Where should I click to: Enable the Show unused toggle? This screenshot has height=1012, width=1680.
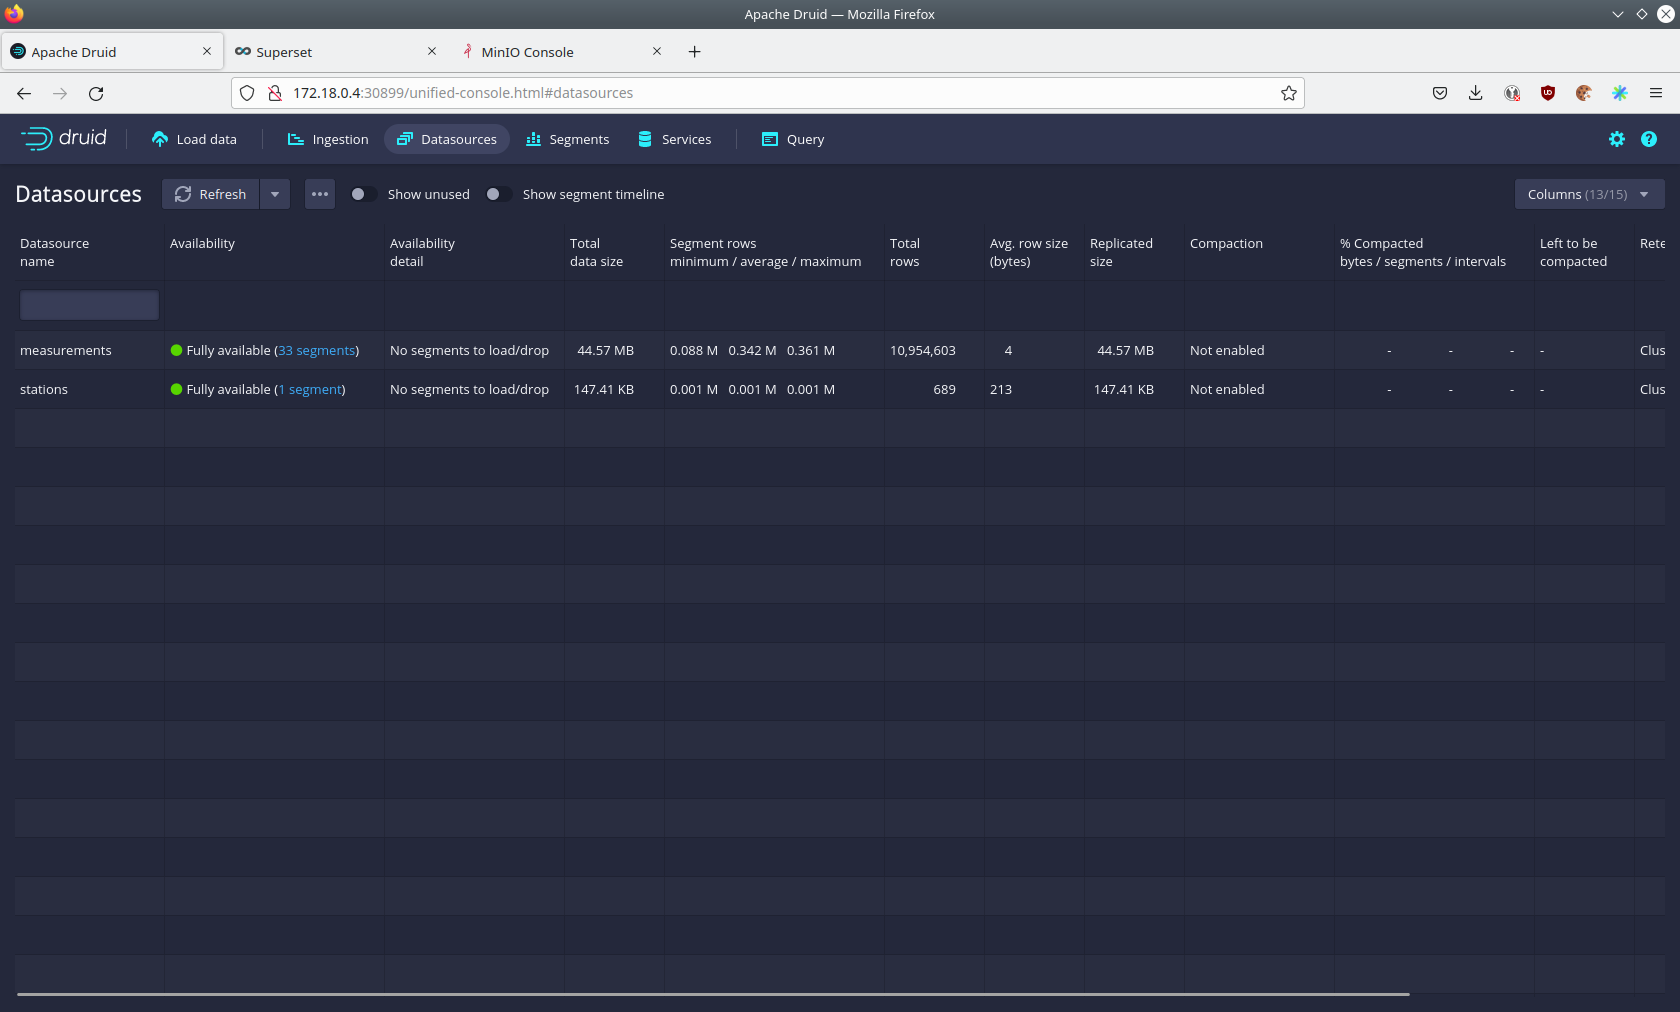(363, 194)
